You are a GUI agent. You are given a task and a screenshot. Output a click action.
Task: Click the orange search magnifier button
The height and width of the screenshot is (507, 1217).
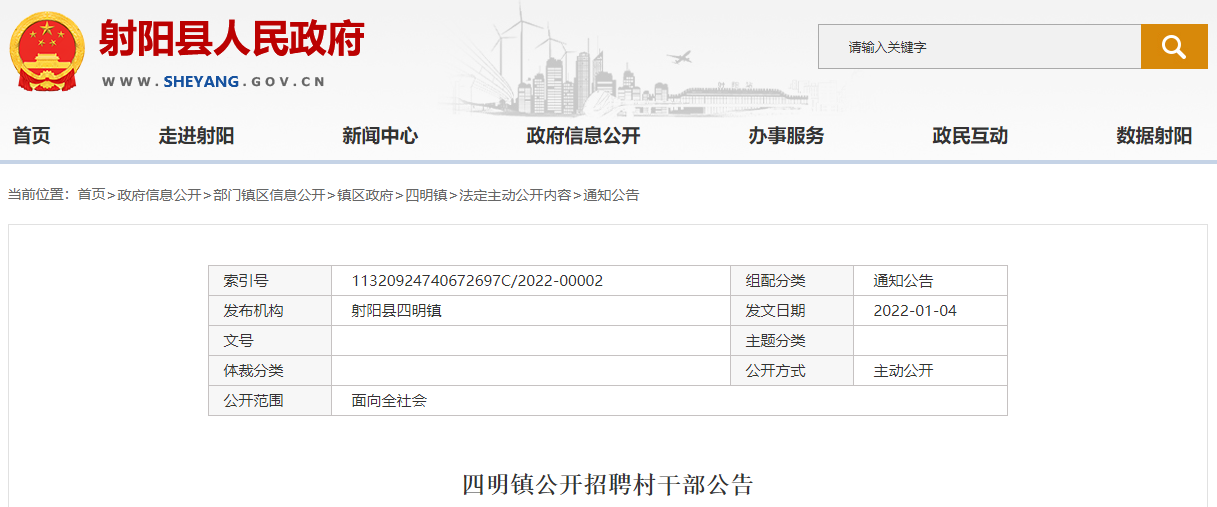point(1174,46)
